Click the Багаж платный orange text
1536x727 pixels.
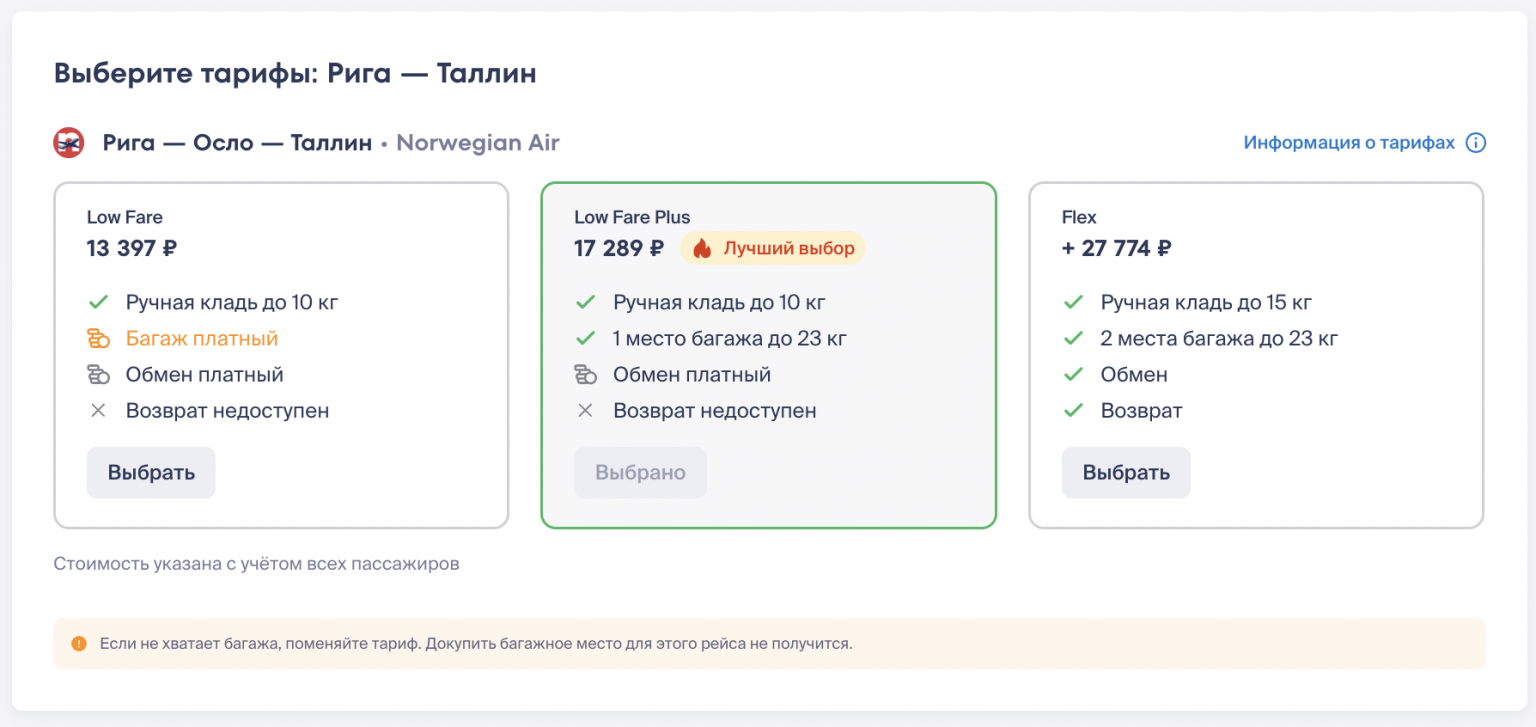pos(202,339)
